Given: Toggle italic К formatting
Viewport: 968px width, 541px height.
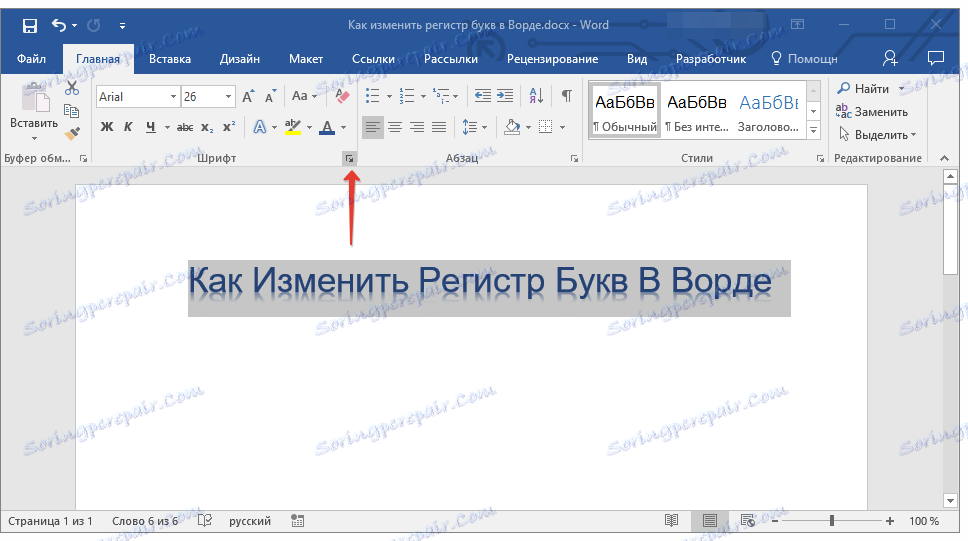Looking at the screenshot, I should 128,127.
